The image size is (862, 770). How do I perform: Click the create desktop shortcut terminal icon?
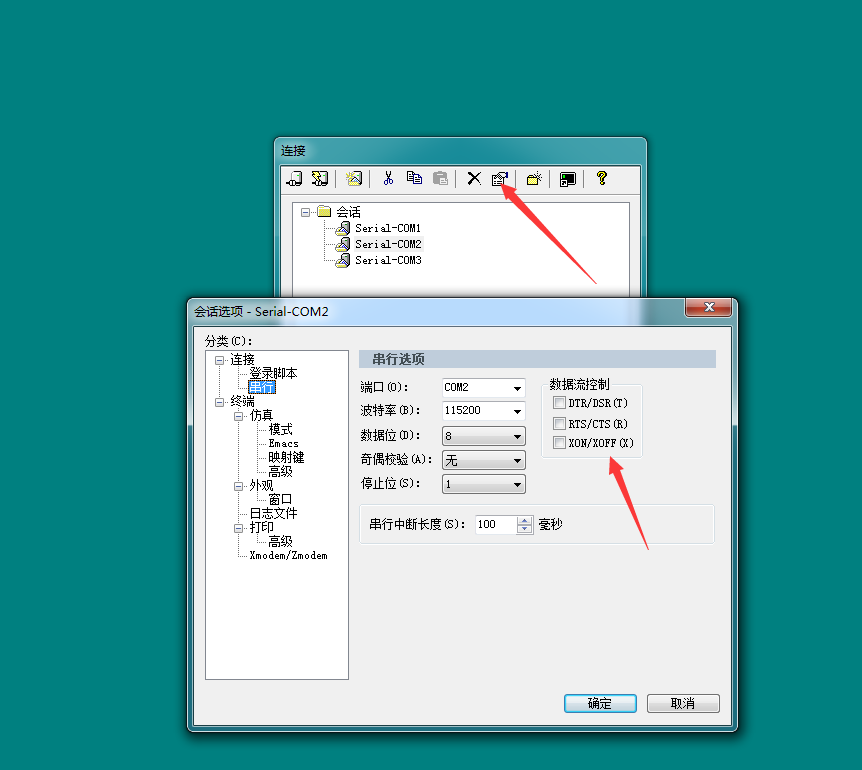[567, 179]
